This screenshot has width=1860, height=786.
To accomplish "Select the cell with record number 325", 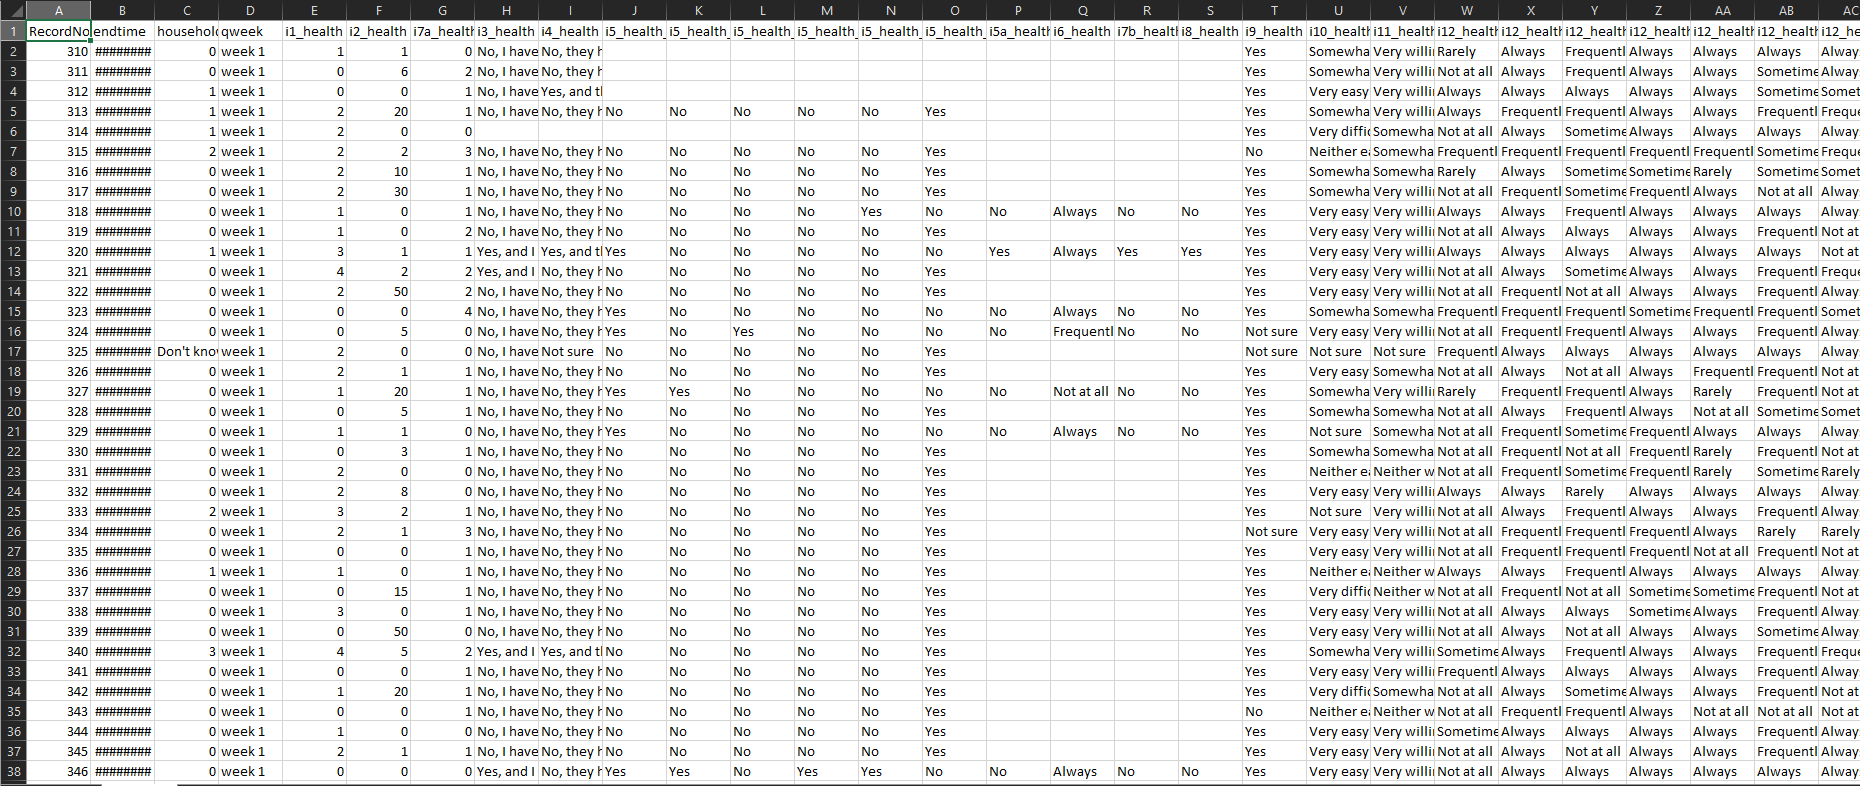I will 58,351.
